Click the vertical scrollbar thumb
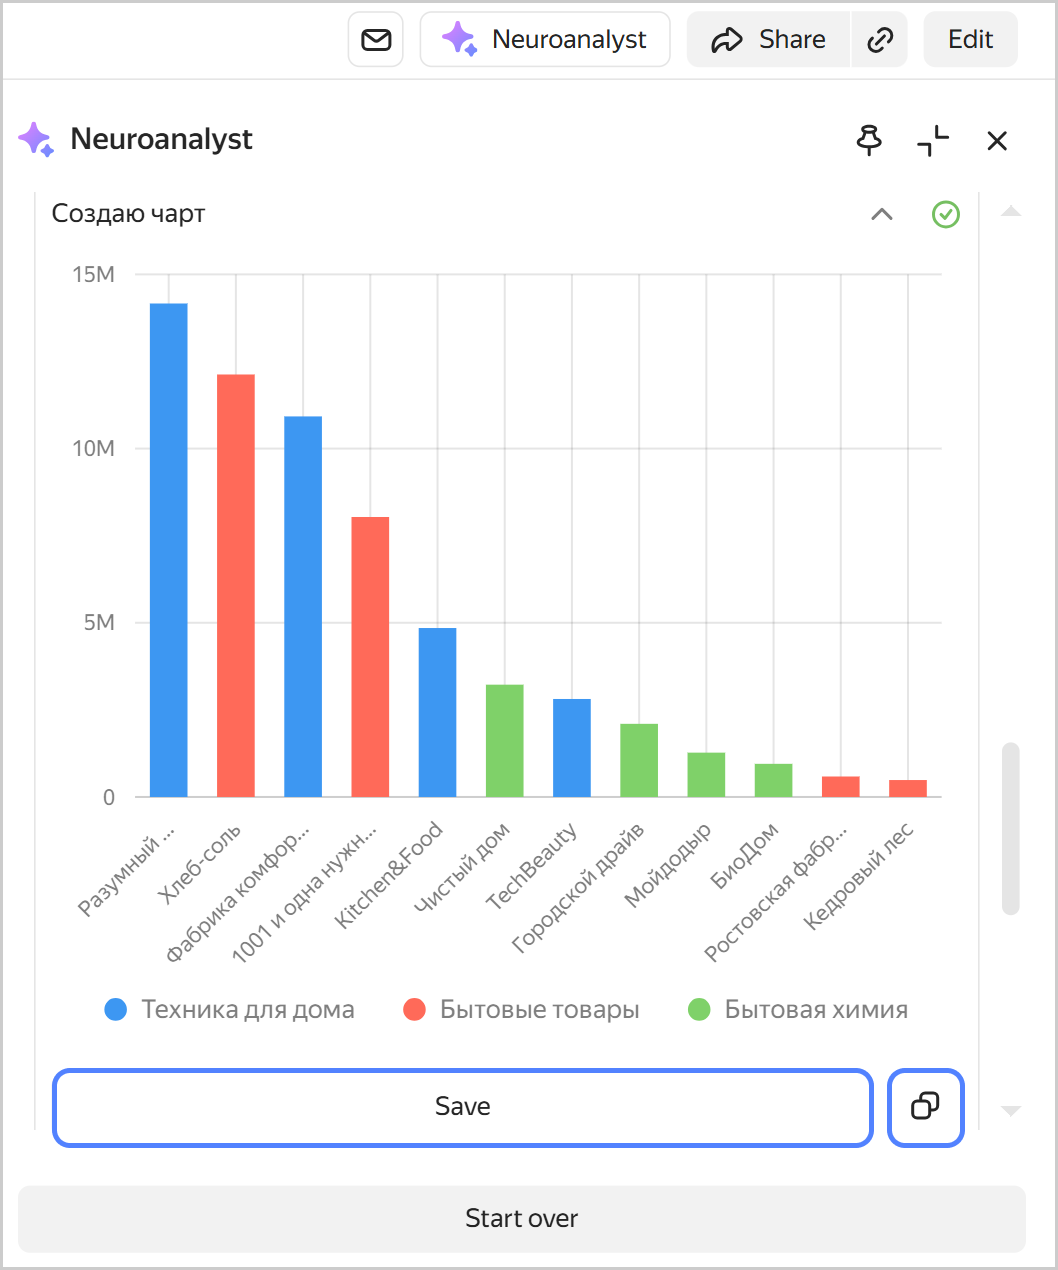 coord(1011,828)
